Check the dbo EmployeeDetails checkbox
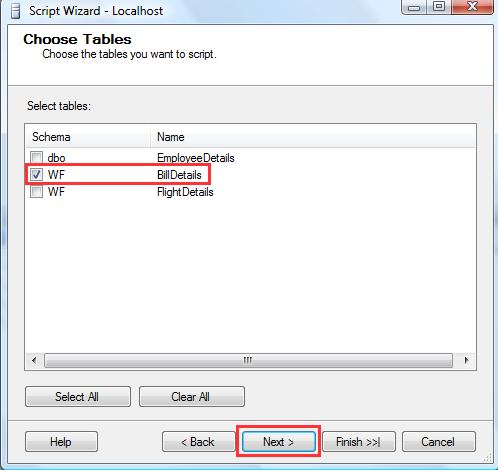The width and height of the screenshot is (498, 470). coord(36,157)
